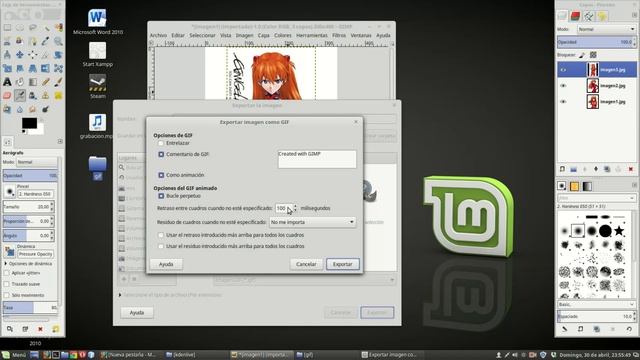Image resolution: width=640 pixels, height=360 pixels.
Task: Select the Flip tool
Action: (x=45, y=68)
